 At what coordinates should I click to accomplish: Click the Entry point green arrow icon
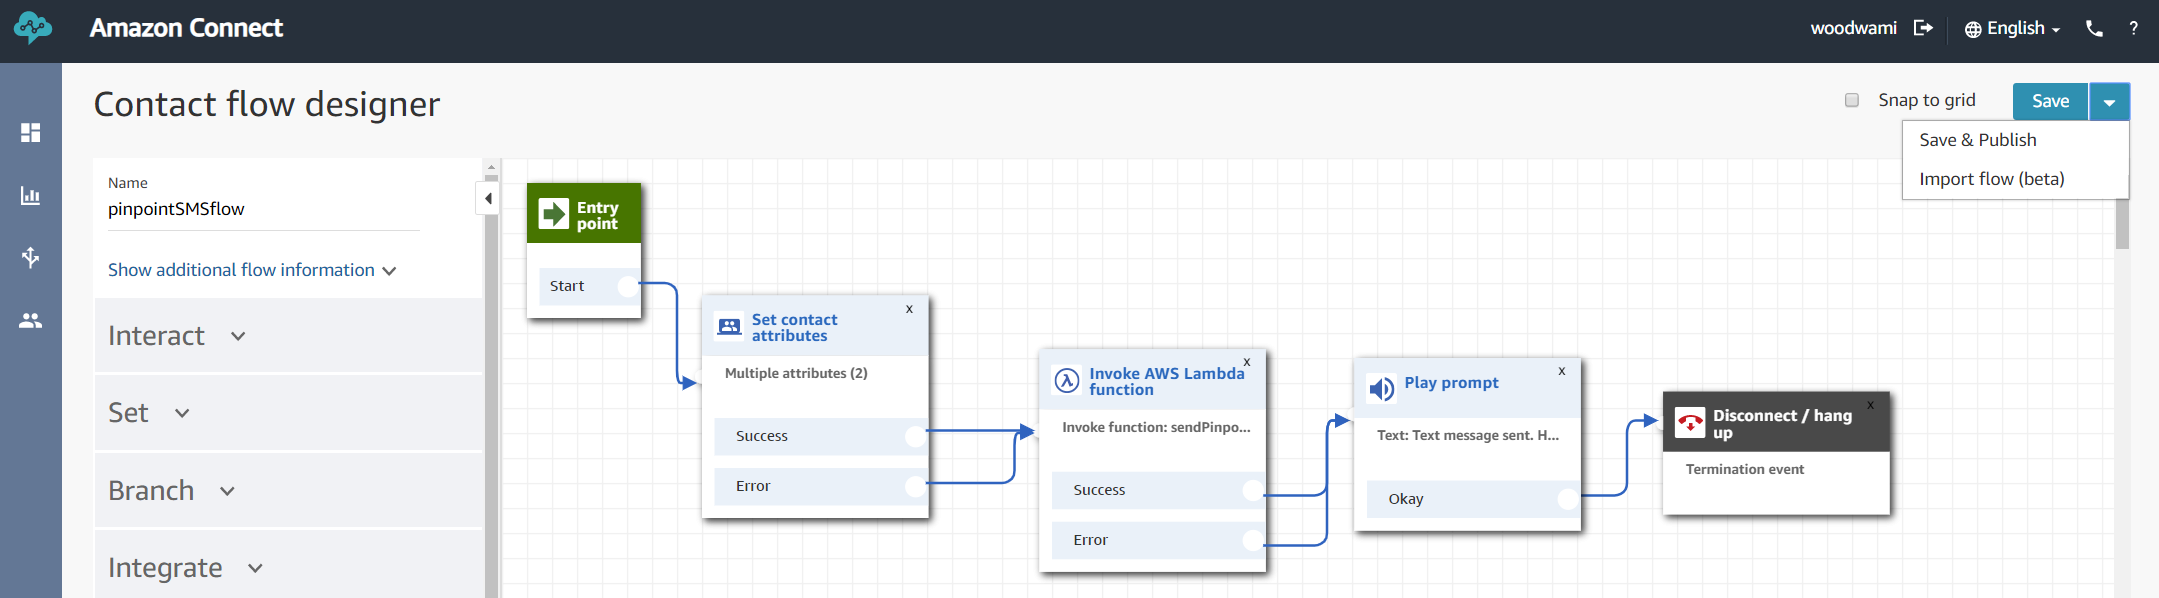tap(553, 214)
